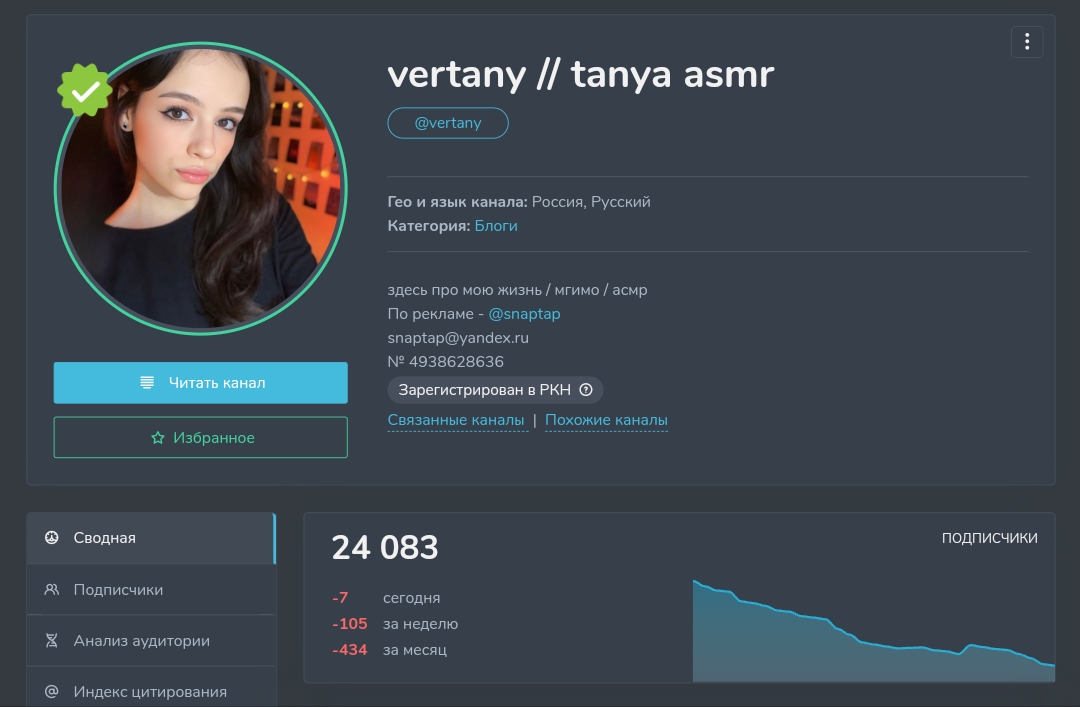Click the question mark icon beside РКН
Image resolution: width=1080 pixels, height=707 pixels.
pos(585,390)
